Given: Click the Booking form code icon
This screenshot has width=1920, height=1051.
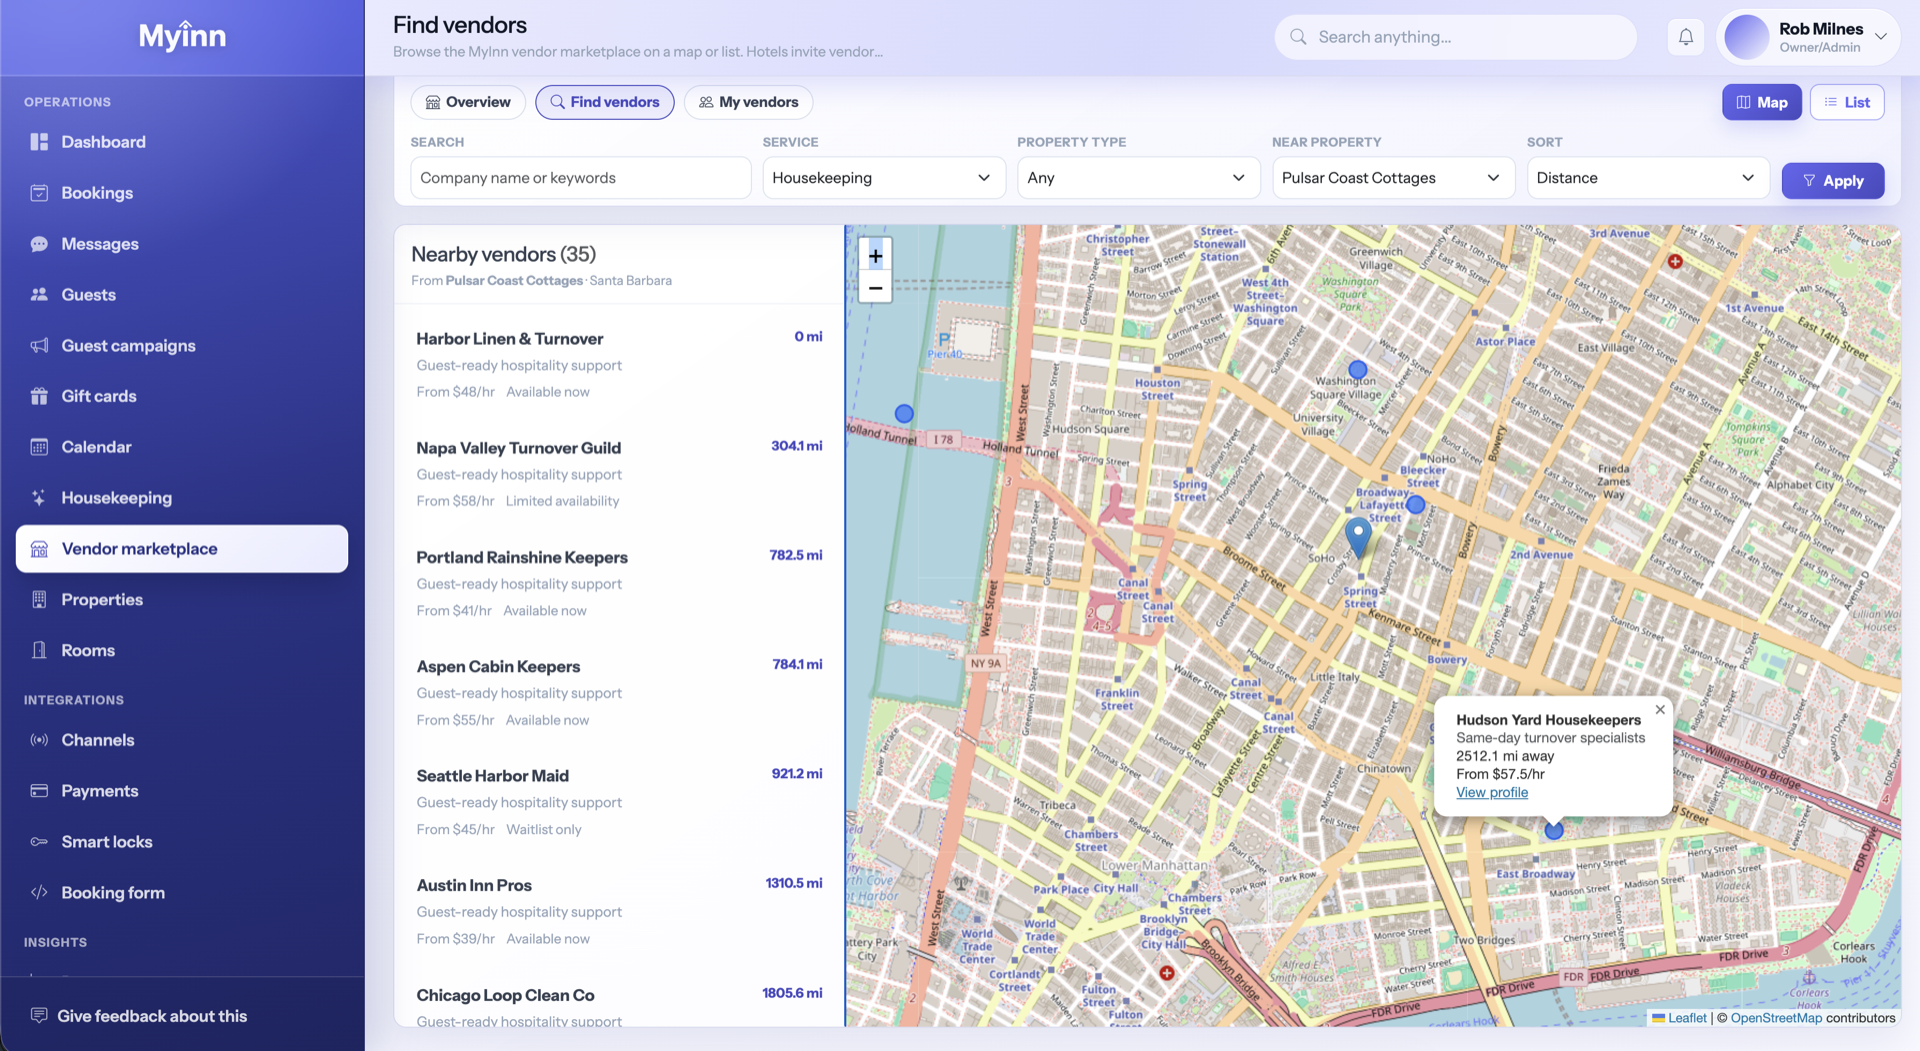Looking at the screenshot, I should 39,893.
